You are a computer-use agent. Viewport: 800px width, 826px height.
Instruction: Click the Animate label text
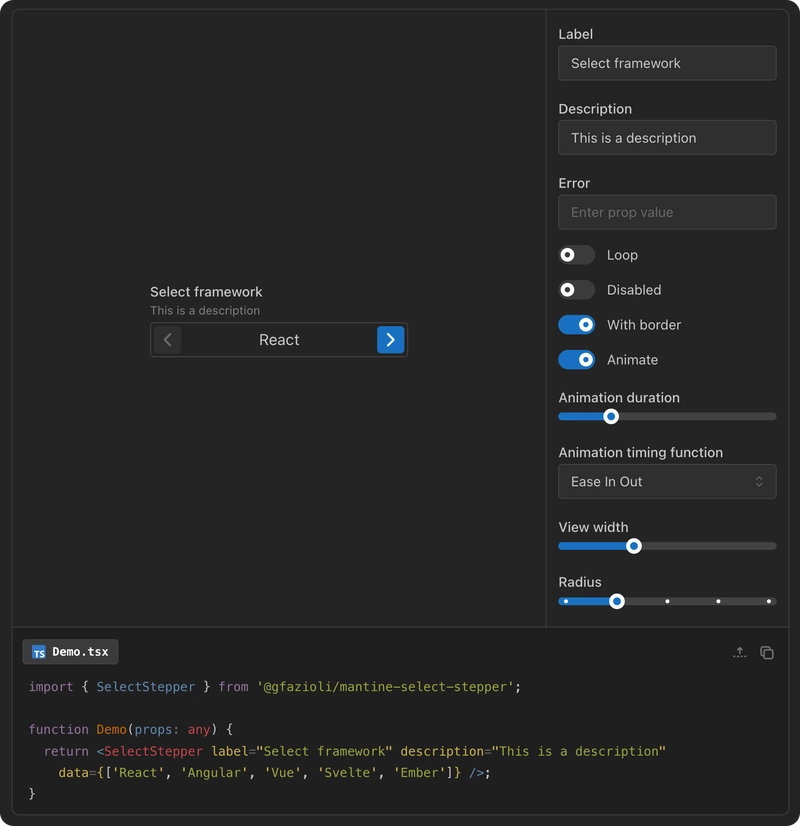632,360
